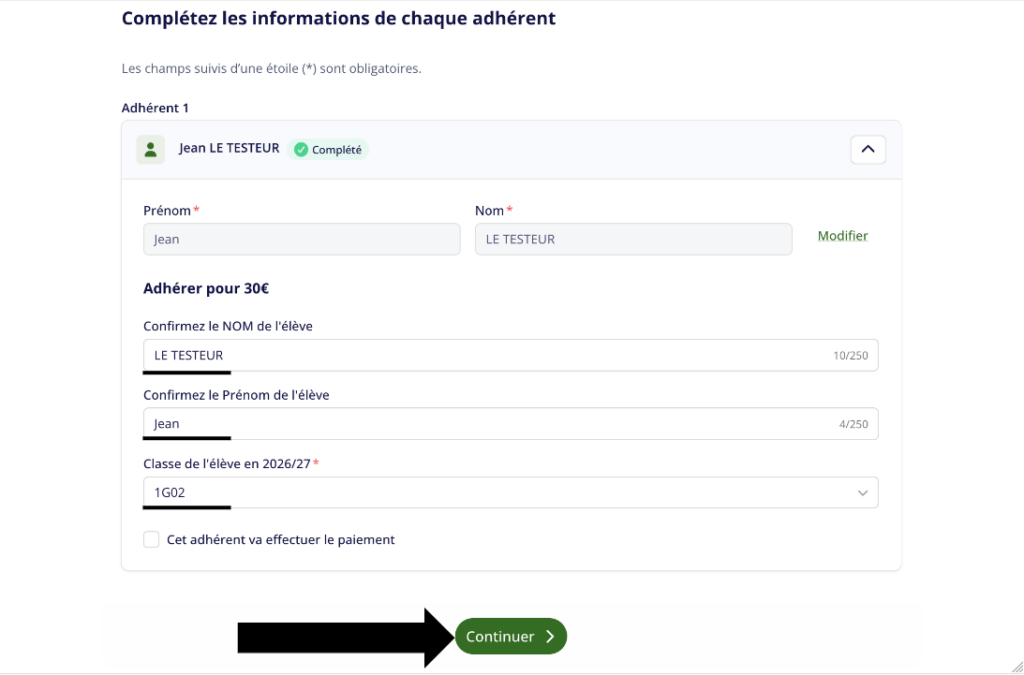Click the 'Cet adhérent va effectuer le paiement' label
The height and width of the screenshot is (675, 1024).
click(281, 540)
